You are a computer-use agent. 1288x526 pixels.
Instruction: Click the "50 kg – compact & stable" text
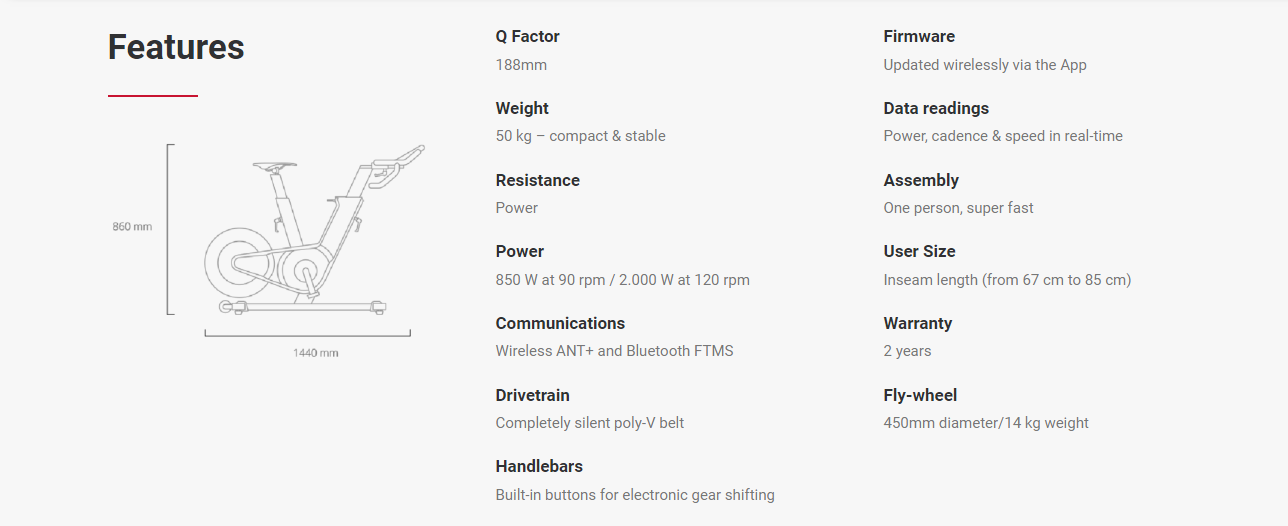[x=580, y=136]
